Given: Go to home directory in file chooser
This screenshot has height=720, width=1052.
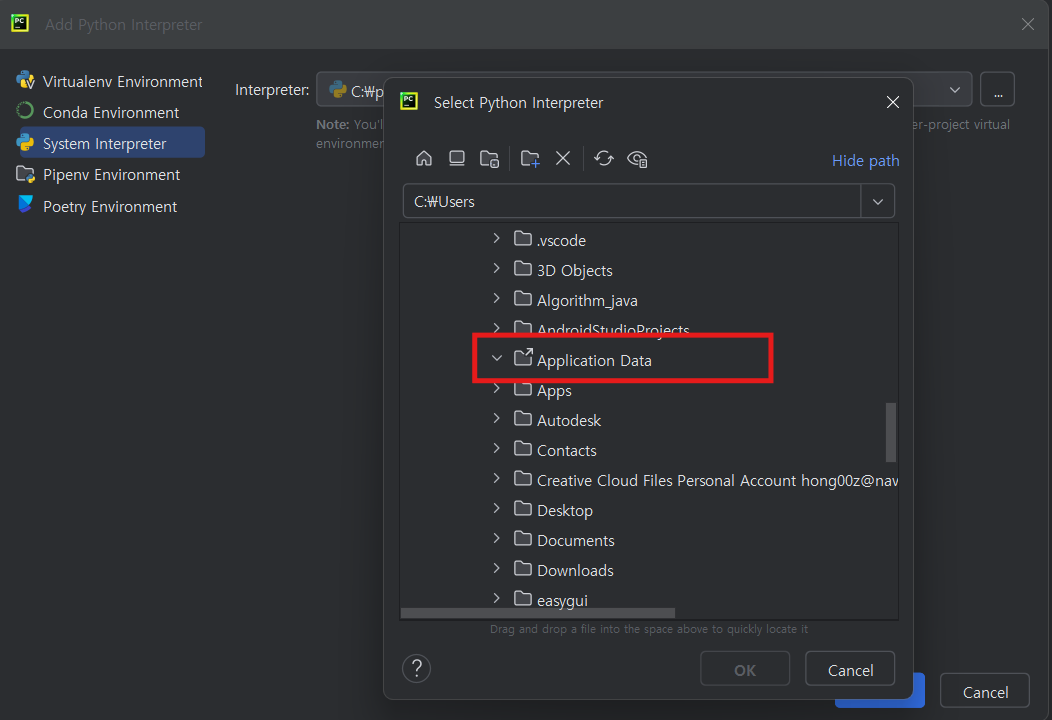Looking at the screenshot, I should (424, 158).
